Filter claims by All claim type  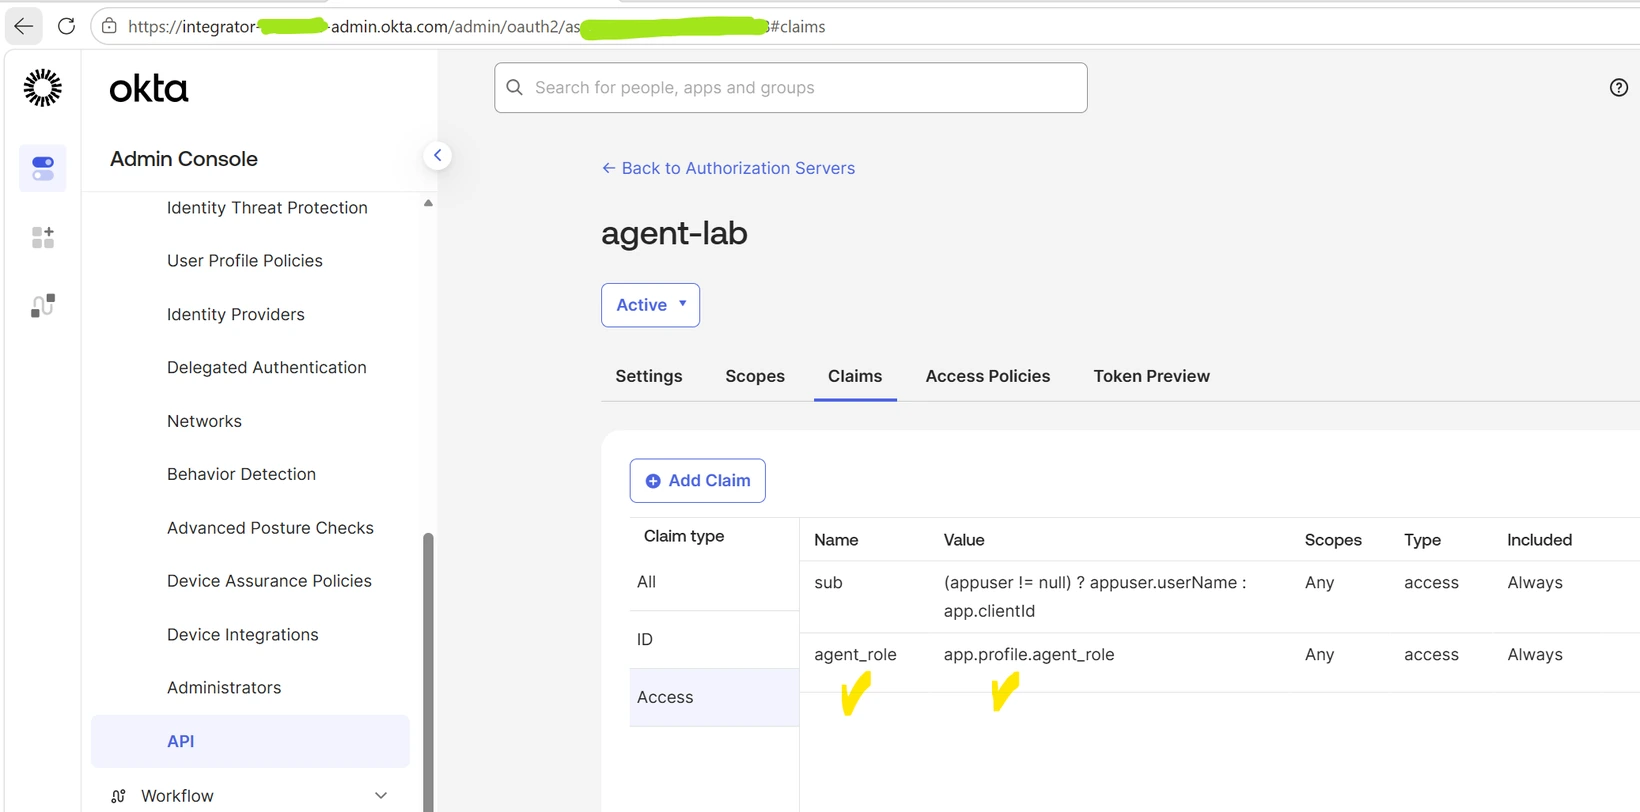(x=714, y=582)
